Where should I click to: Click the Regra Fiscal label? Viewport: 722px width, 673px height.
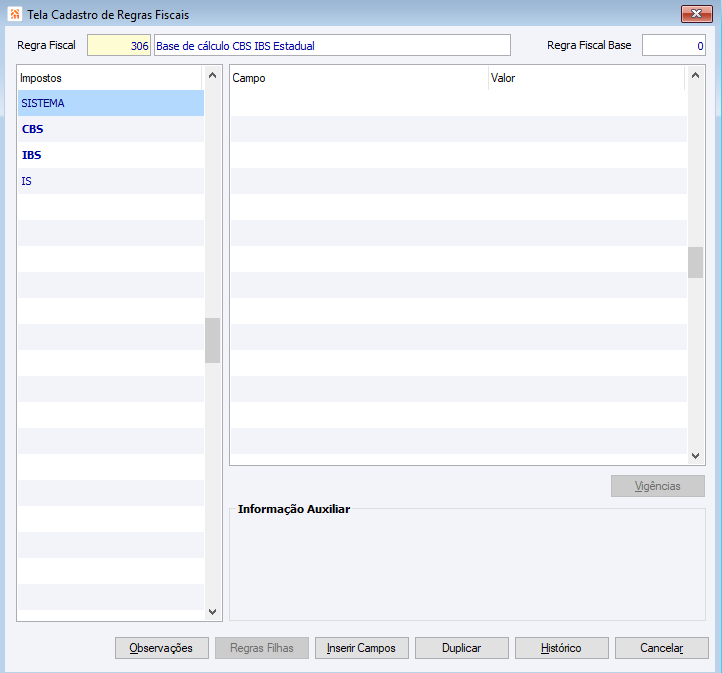(x=46, y=45)
